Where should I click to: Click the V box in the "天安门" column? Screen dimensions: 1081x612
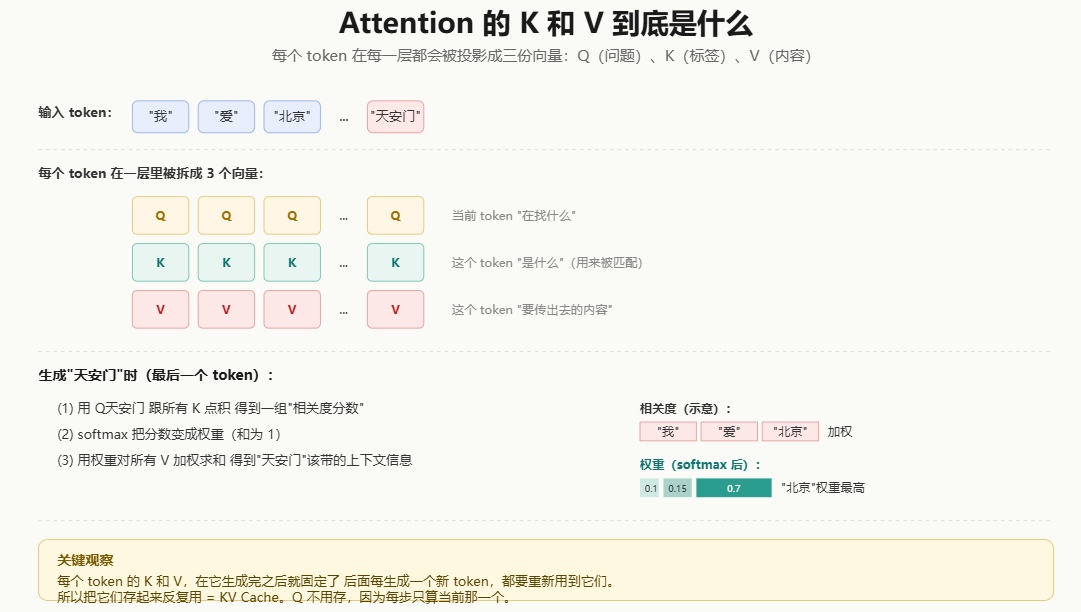(396, 309)
